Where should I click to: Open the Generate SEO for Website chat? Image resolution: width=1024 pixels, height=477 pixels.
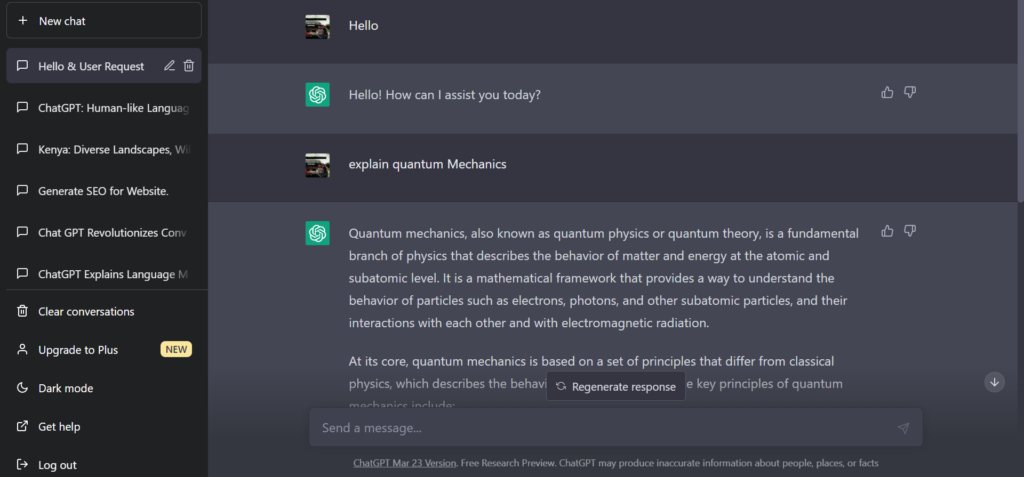(x=104, y=191)
